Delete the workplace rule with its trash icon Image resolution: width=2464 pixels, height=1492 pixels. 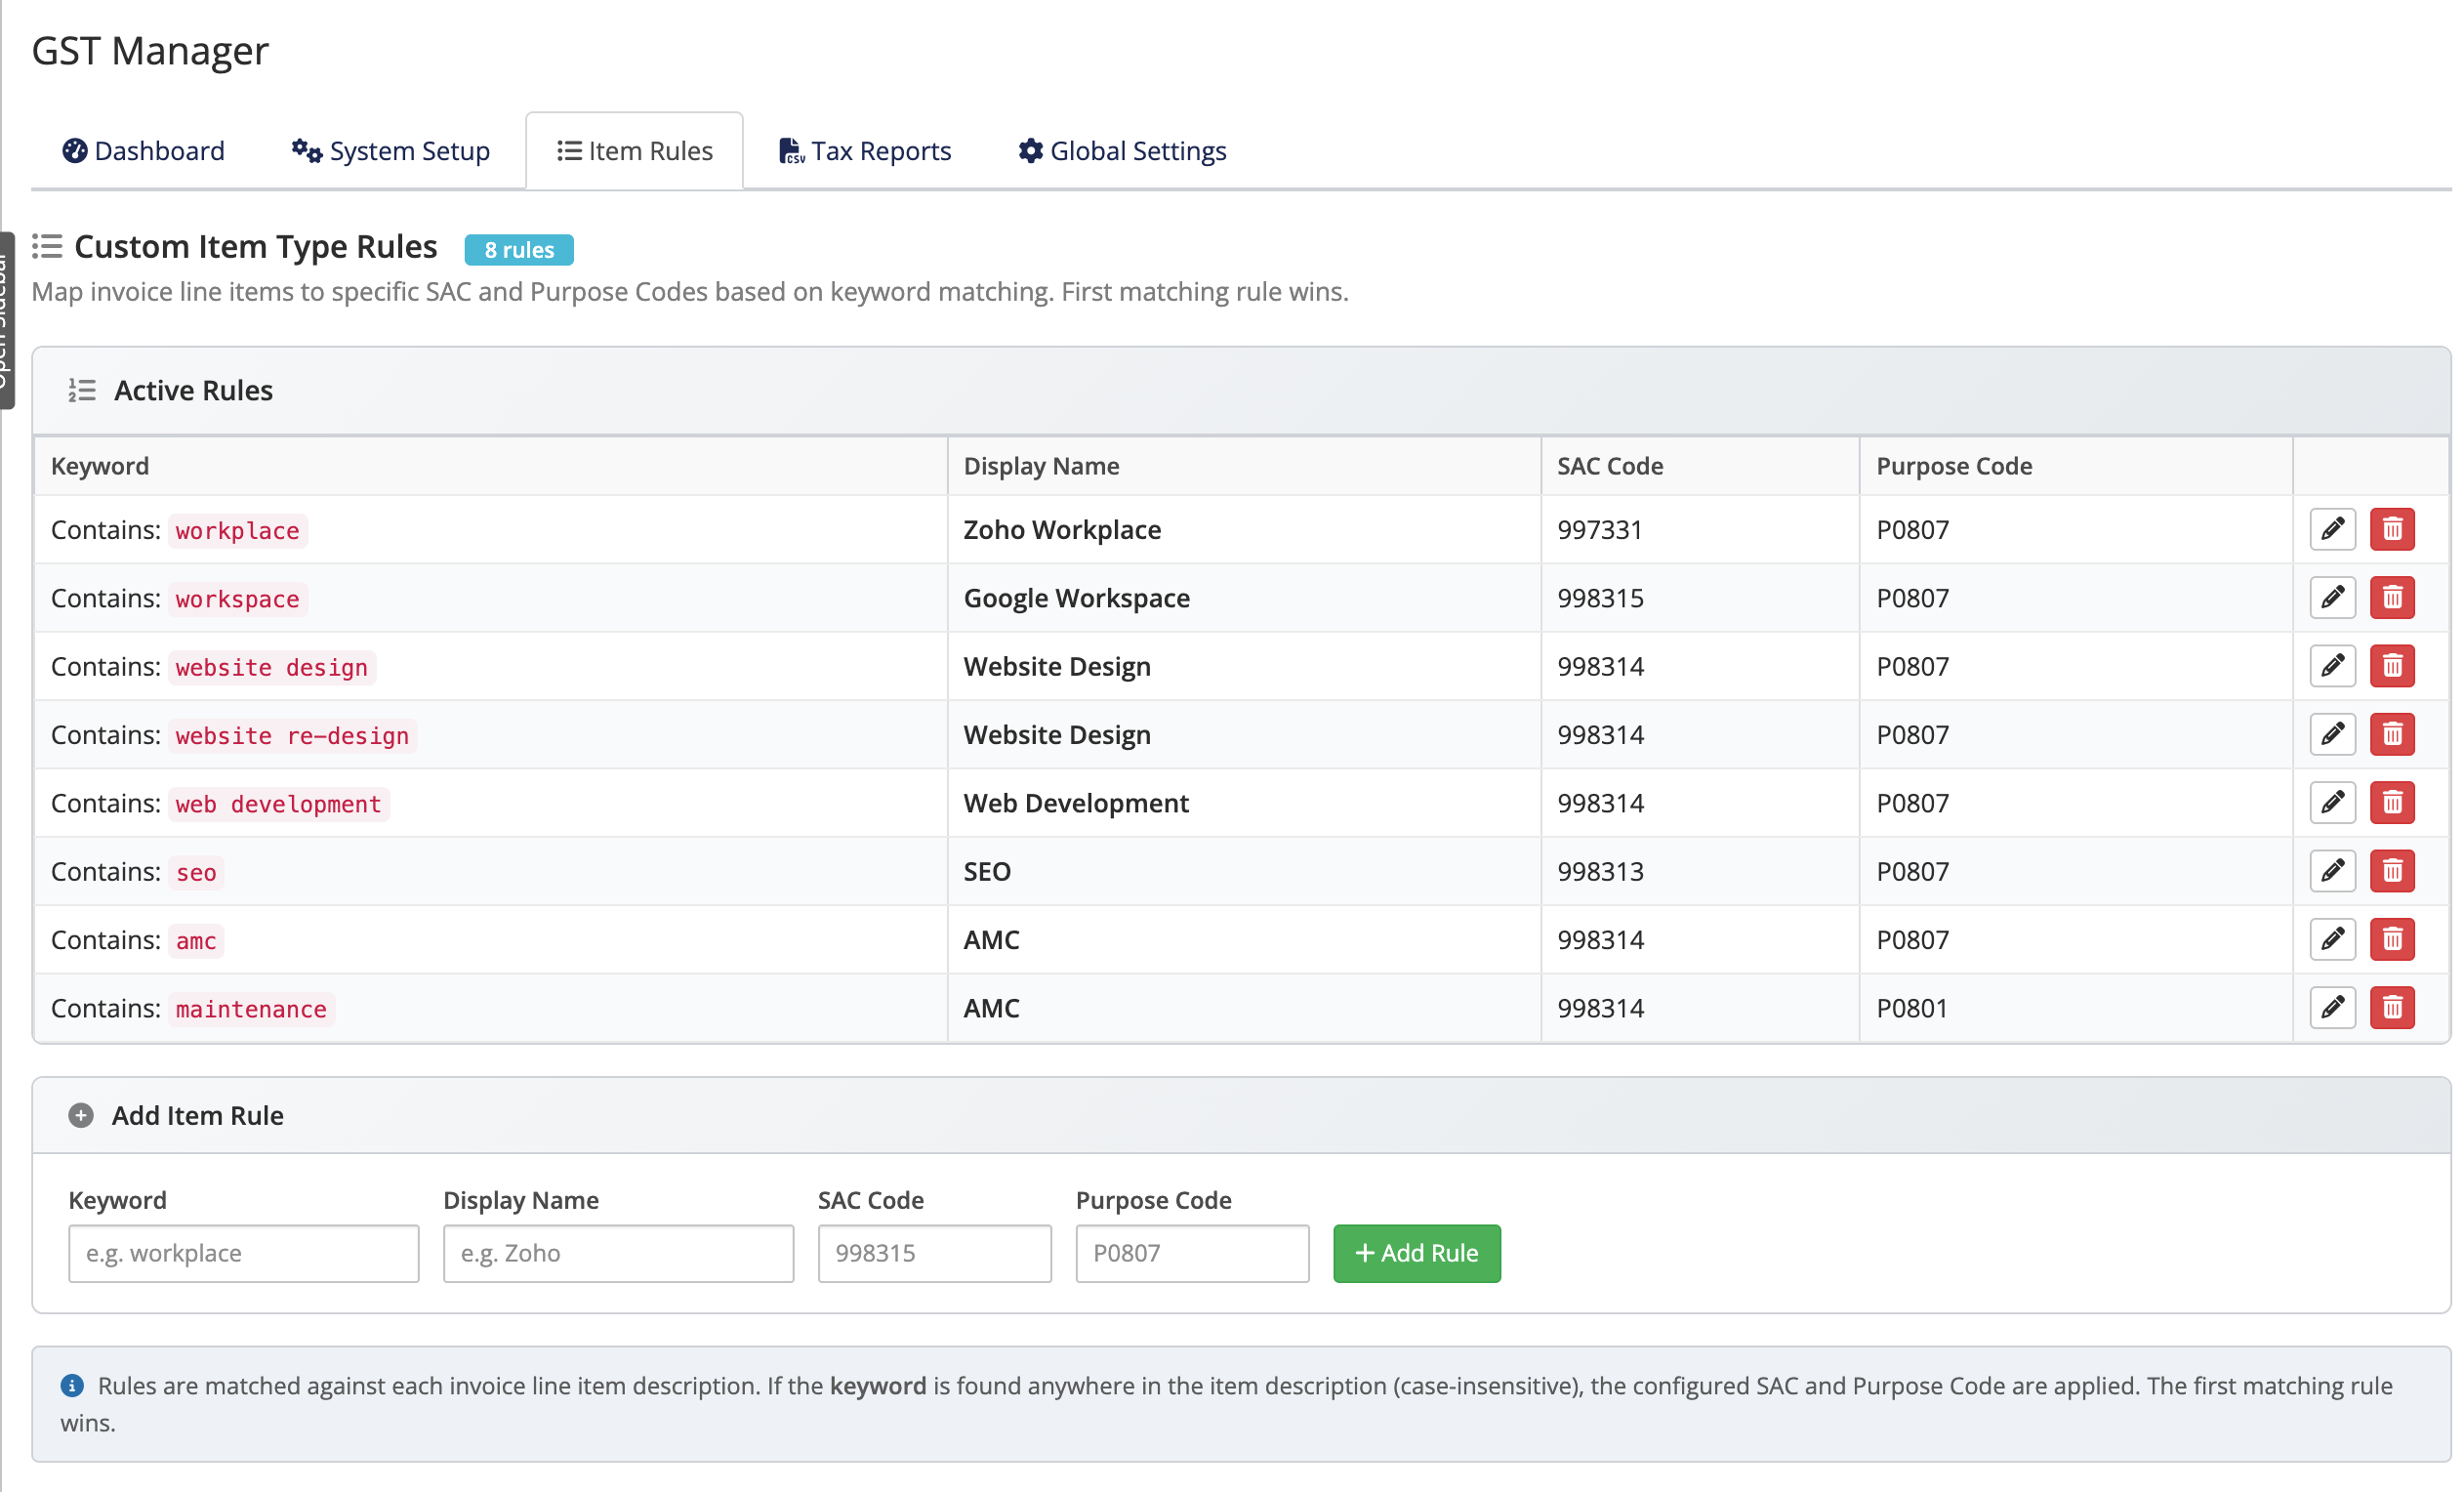coord(2392,529)
